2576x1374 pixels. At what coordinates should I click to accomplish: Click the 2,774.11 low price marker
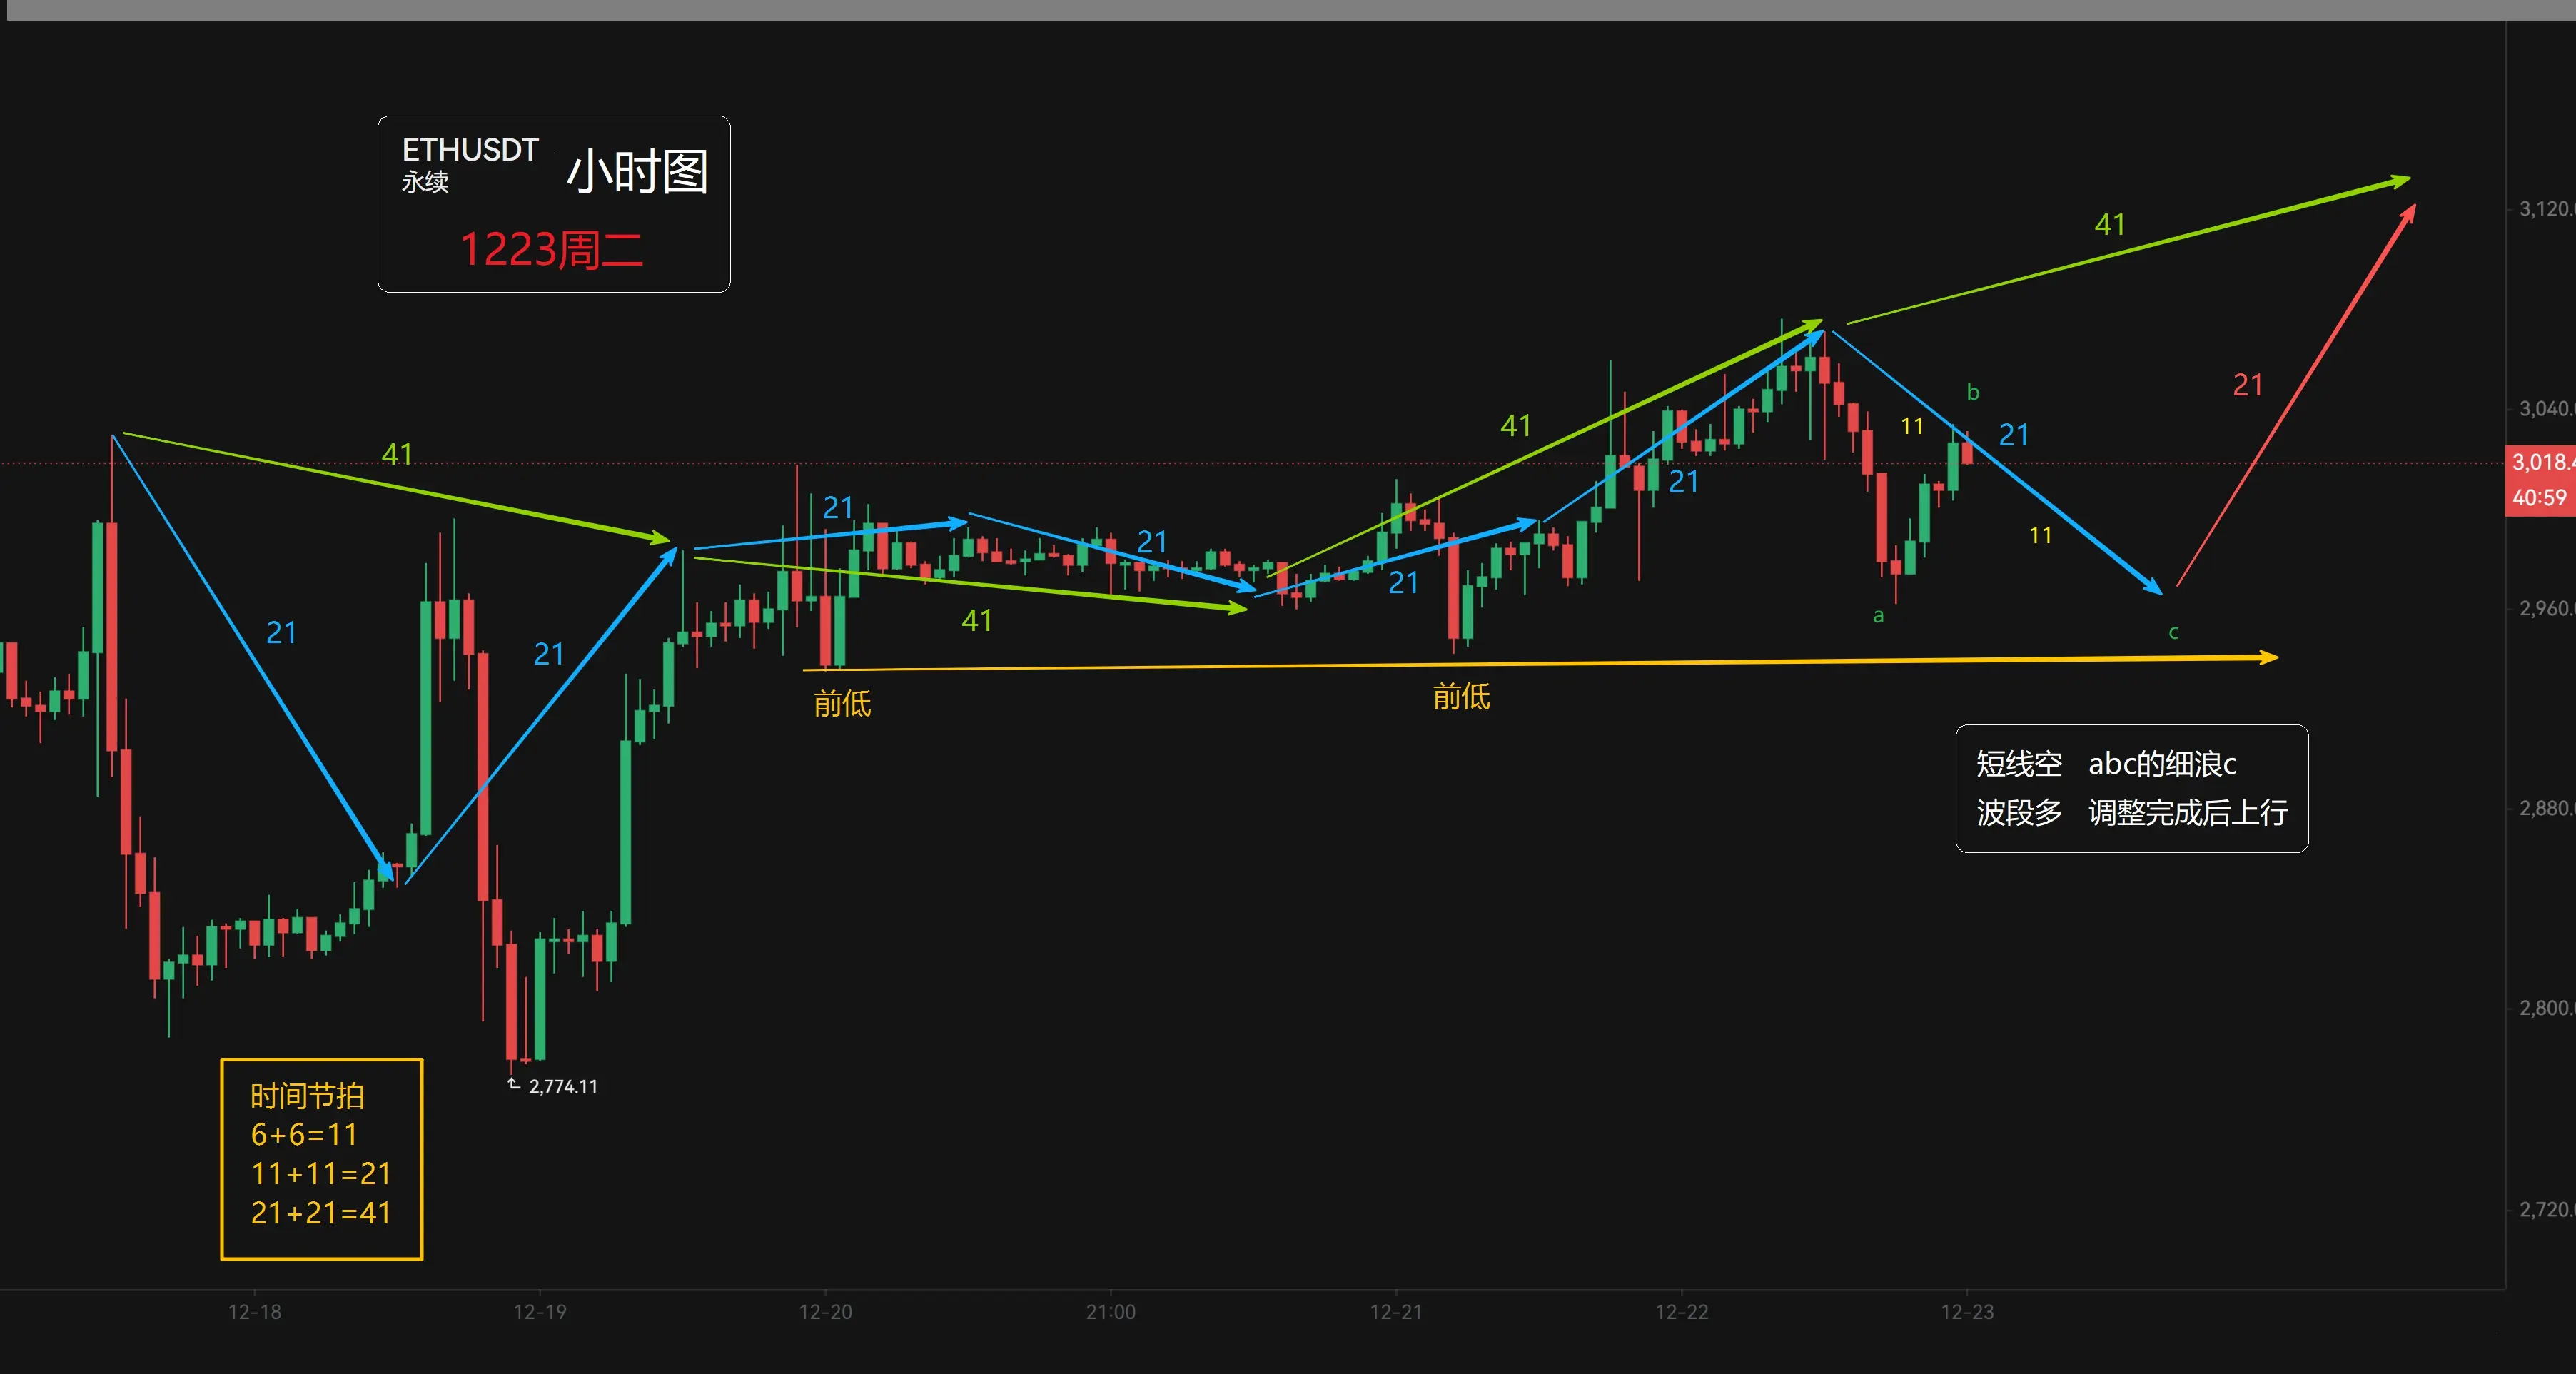(562, 1086)
